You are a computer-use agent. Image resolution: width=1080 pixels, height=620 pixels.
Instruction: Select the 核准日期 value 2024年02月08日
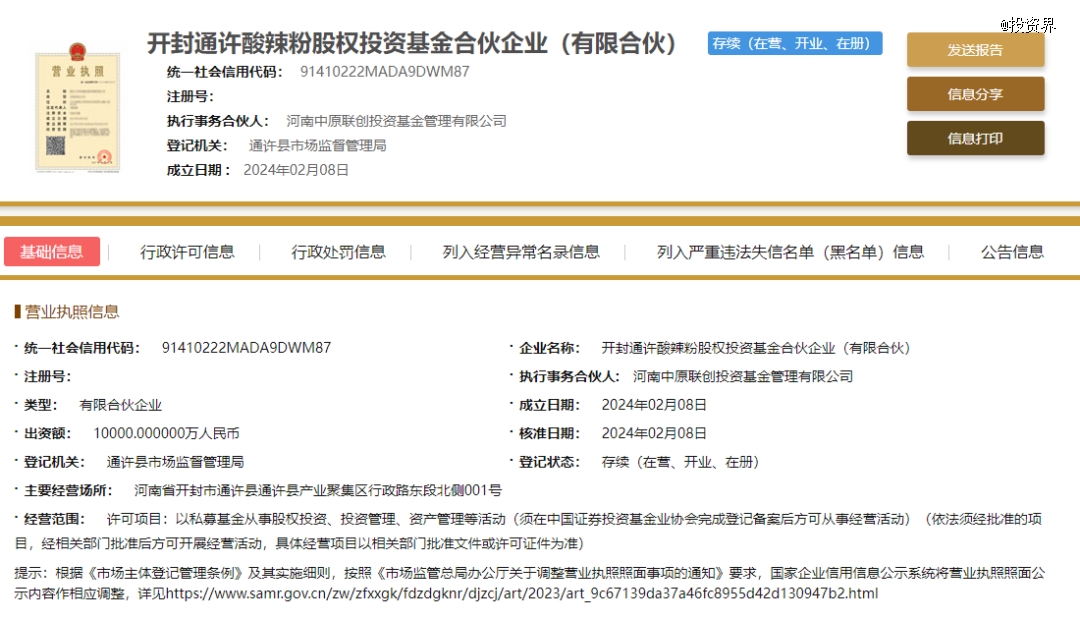[x=654, y=433]
